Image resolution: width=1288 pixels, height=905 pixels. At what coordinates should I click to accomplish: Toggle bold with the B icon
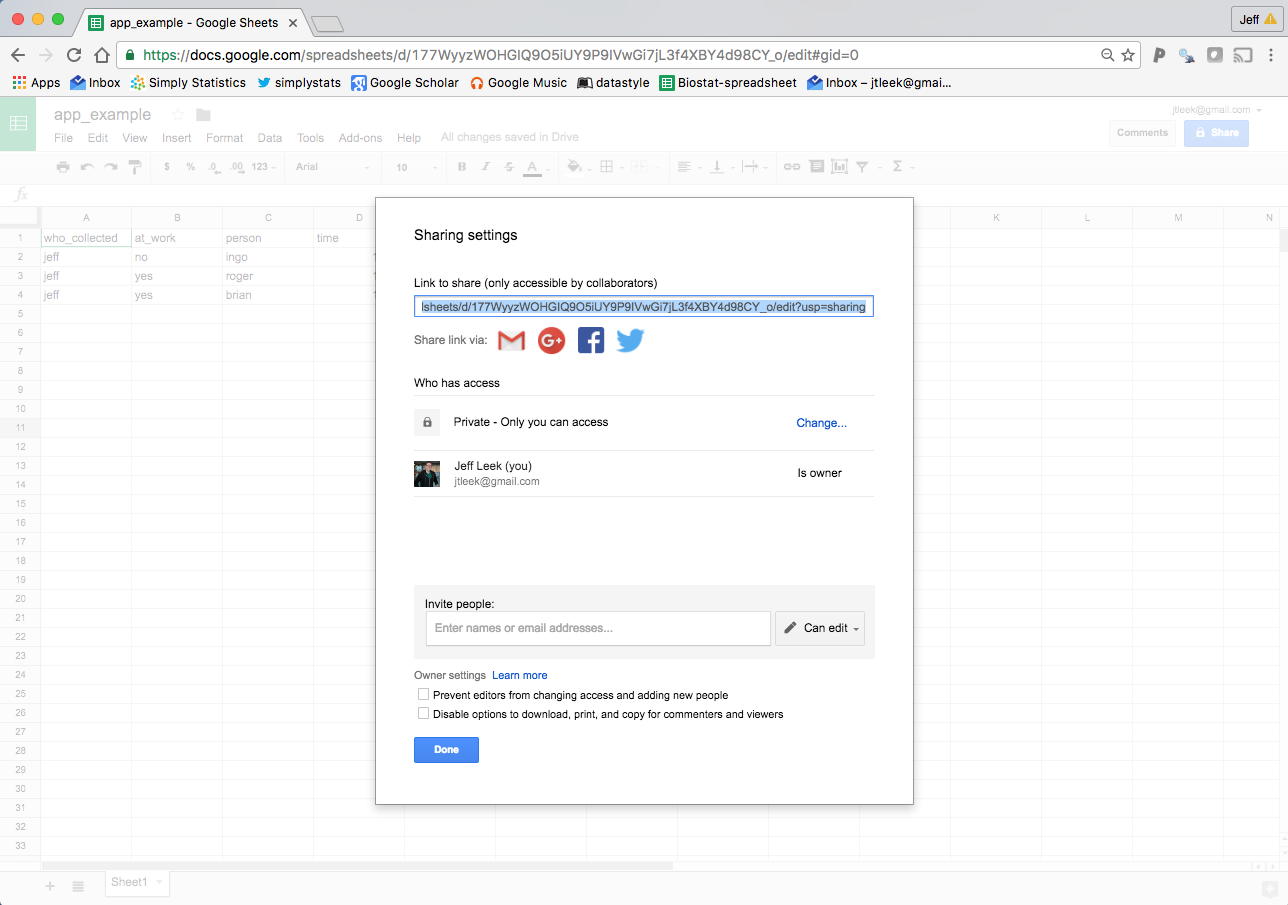(x=462, y=167)
